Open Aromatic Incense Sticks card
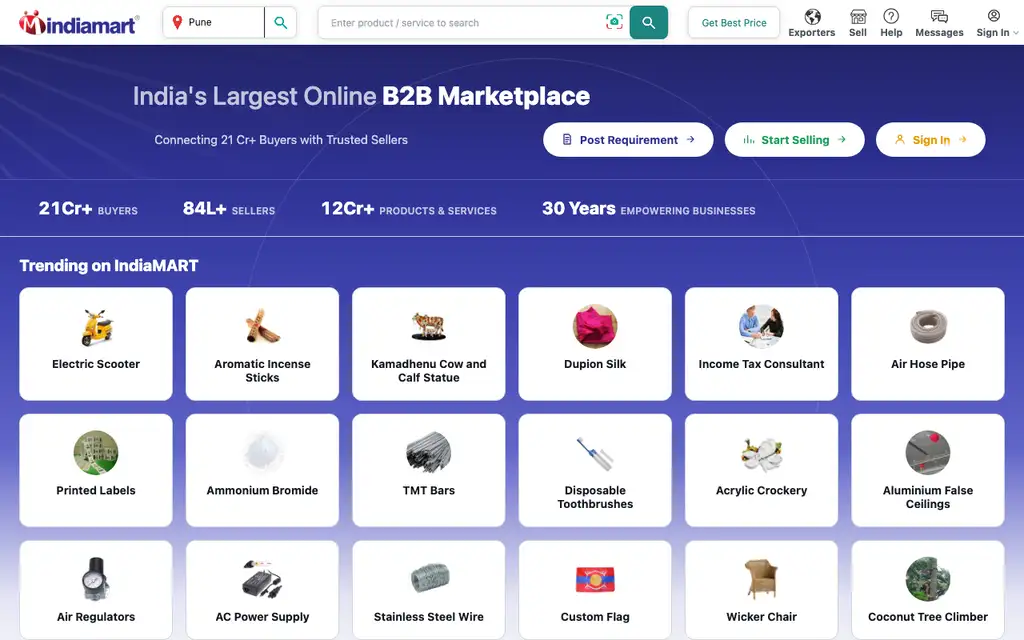Screen dimensions: 1024x640 [x=263, y=344]
